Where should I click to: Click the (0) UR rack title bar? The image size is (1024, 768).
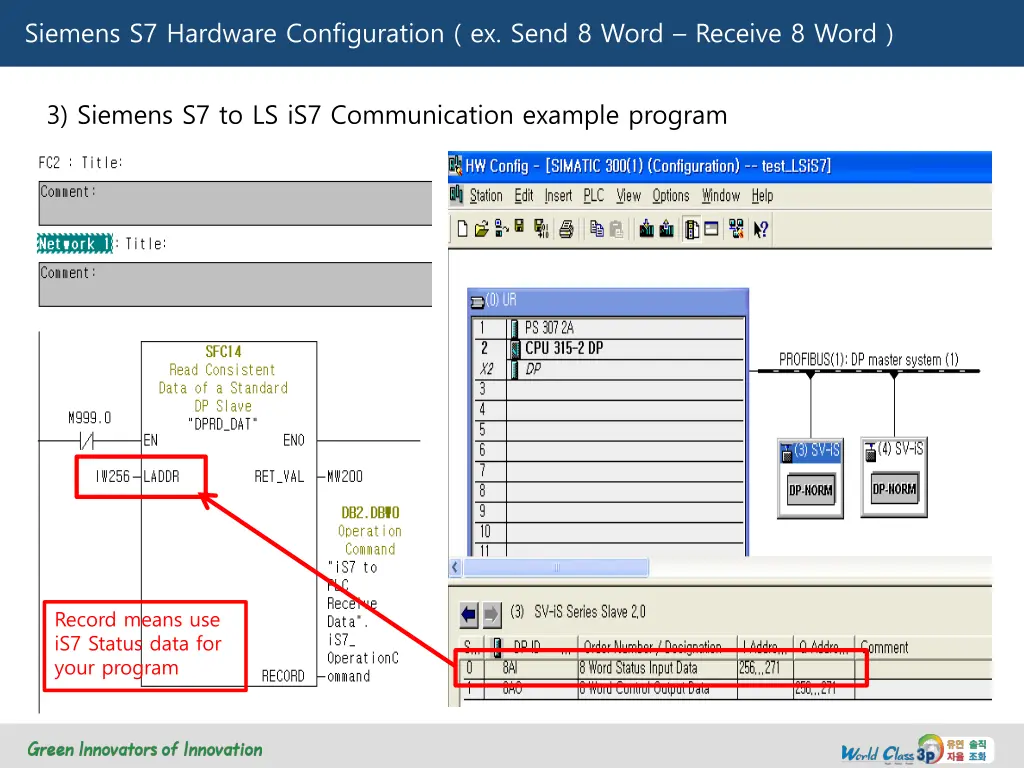(608, 300)
